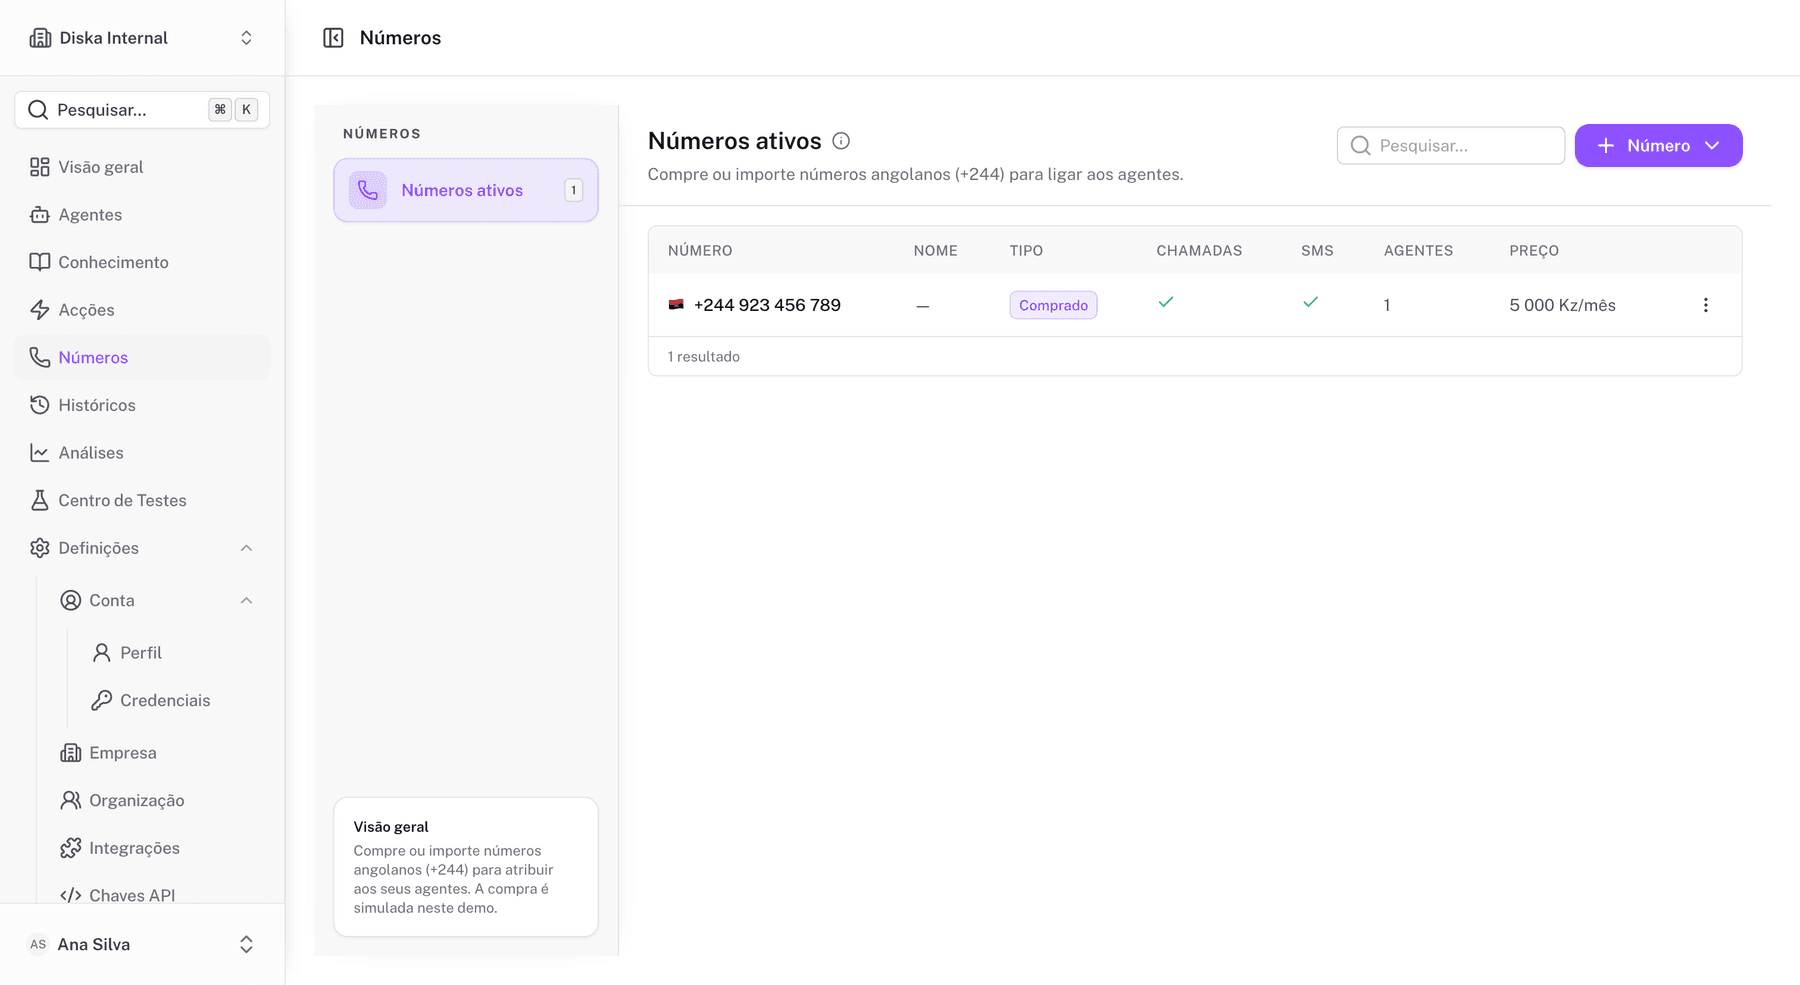
Task: Go to Agentes page
Action: pyautogui.click(x=142, y=215)
